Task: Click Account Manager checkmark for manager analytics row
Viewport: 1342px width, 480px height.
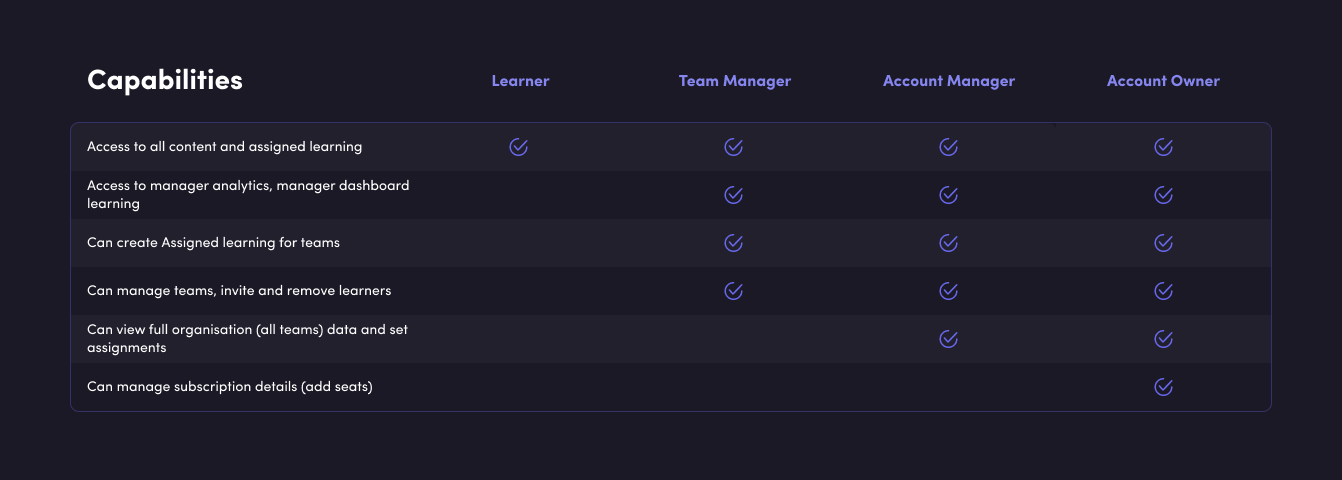Action: [x=948, y=195]
